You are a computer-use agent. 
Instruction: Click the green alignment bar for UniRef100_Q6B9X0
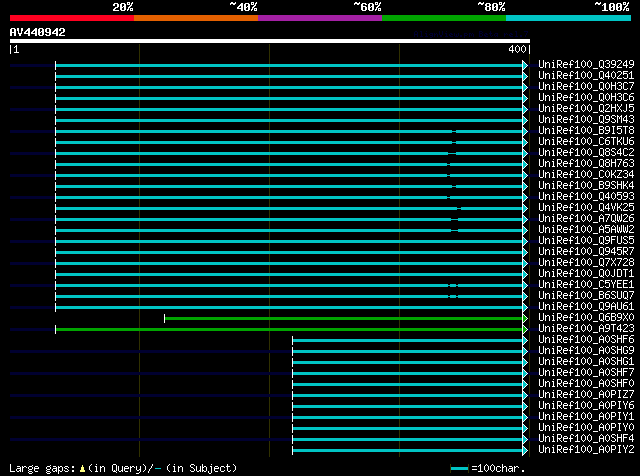click(x=344, y=318)
